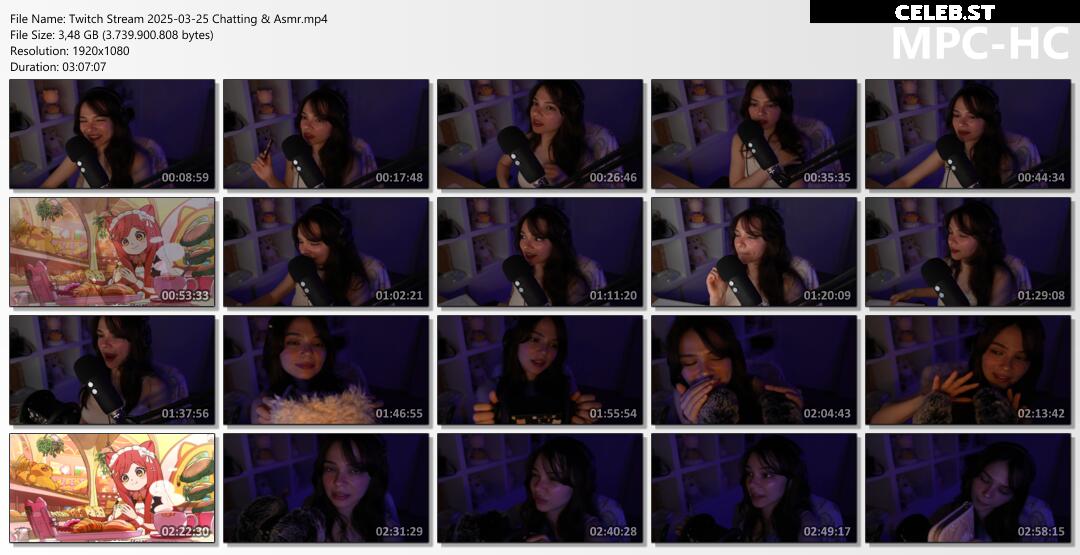Open the final frame at 02:58:15
This screenshot has height=555, width=1080.
968,488
